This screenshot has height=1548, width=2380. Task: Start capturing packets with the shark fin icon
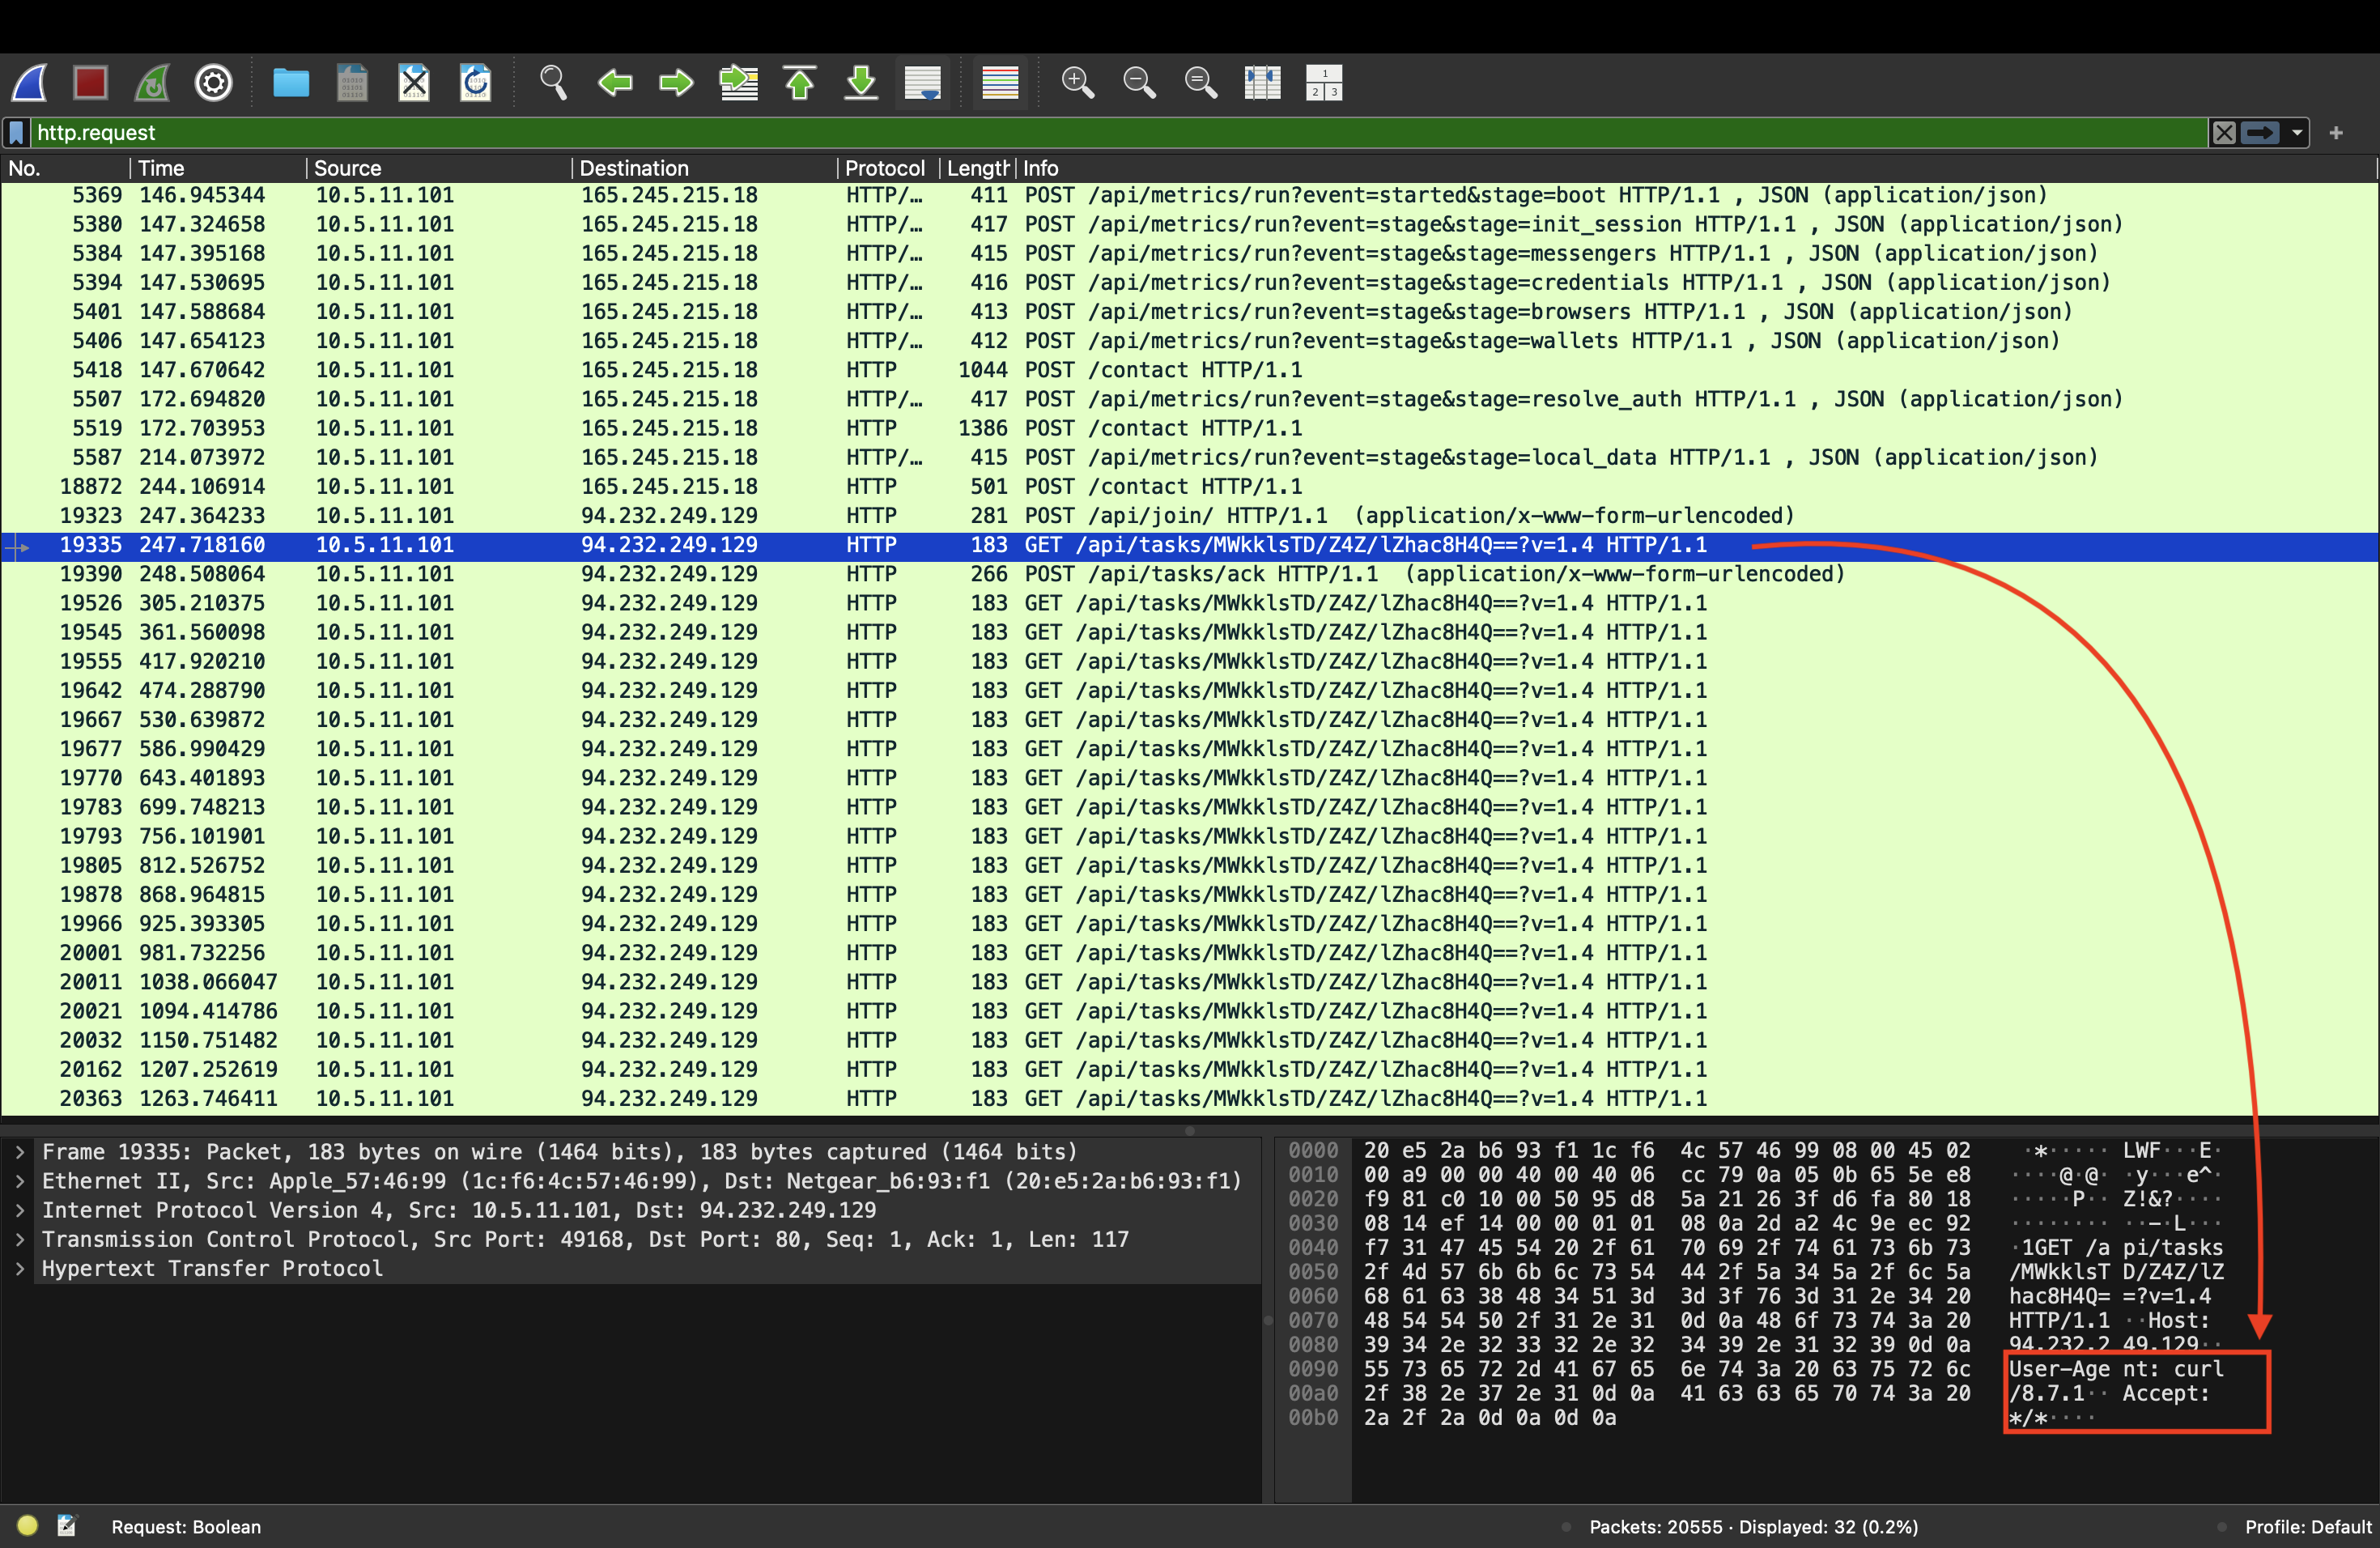pyautogui.click(x=30, y=83)
